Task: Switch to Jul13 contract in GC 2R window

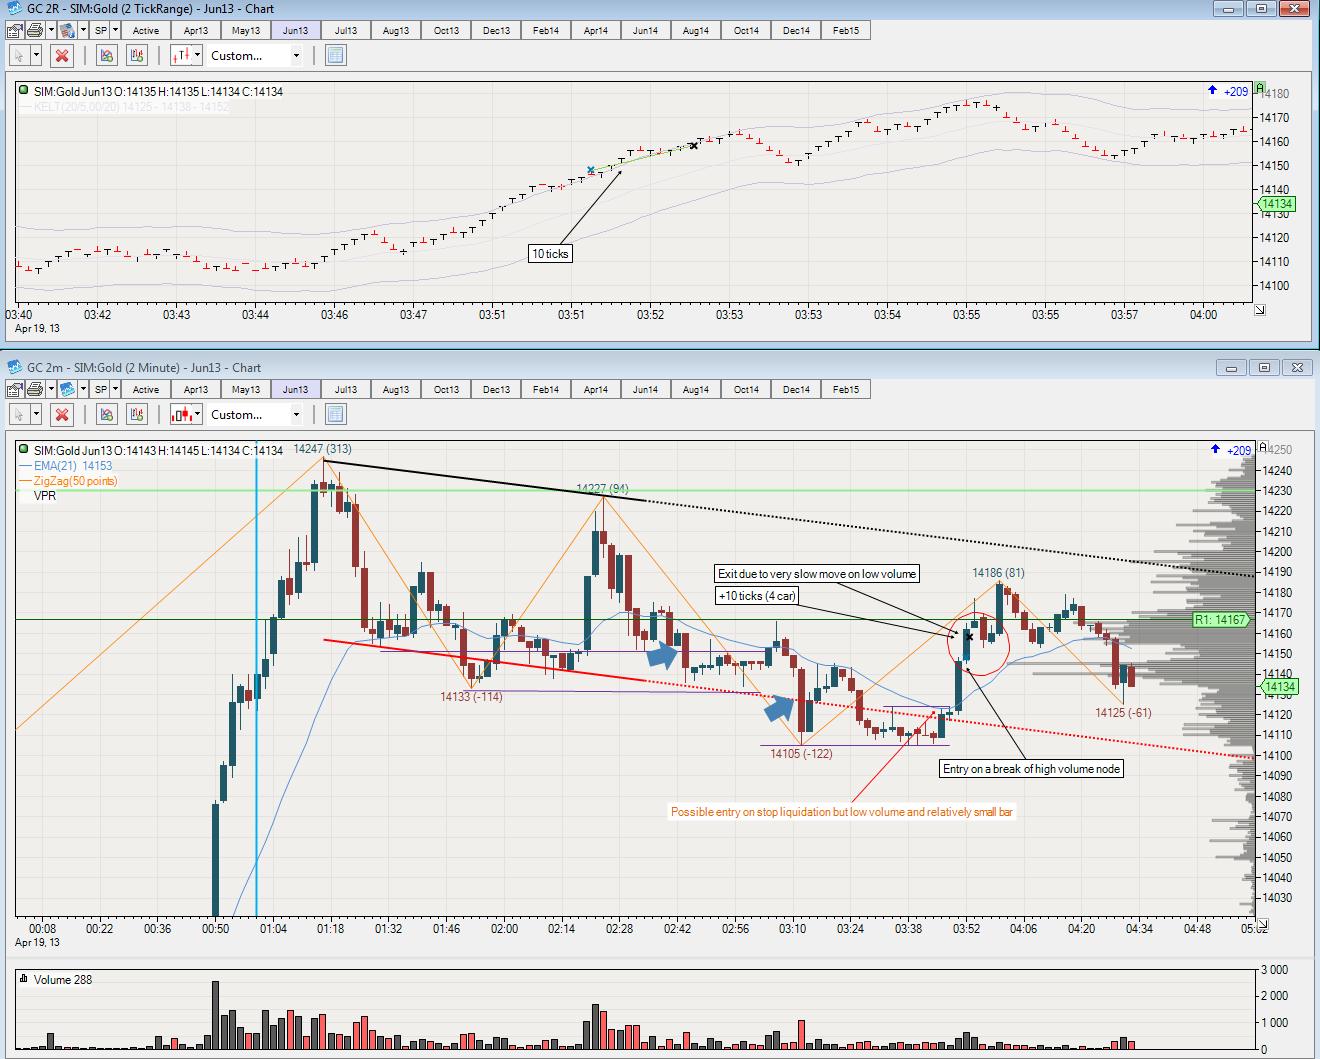Action: (346, 30)
